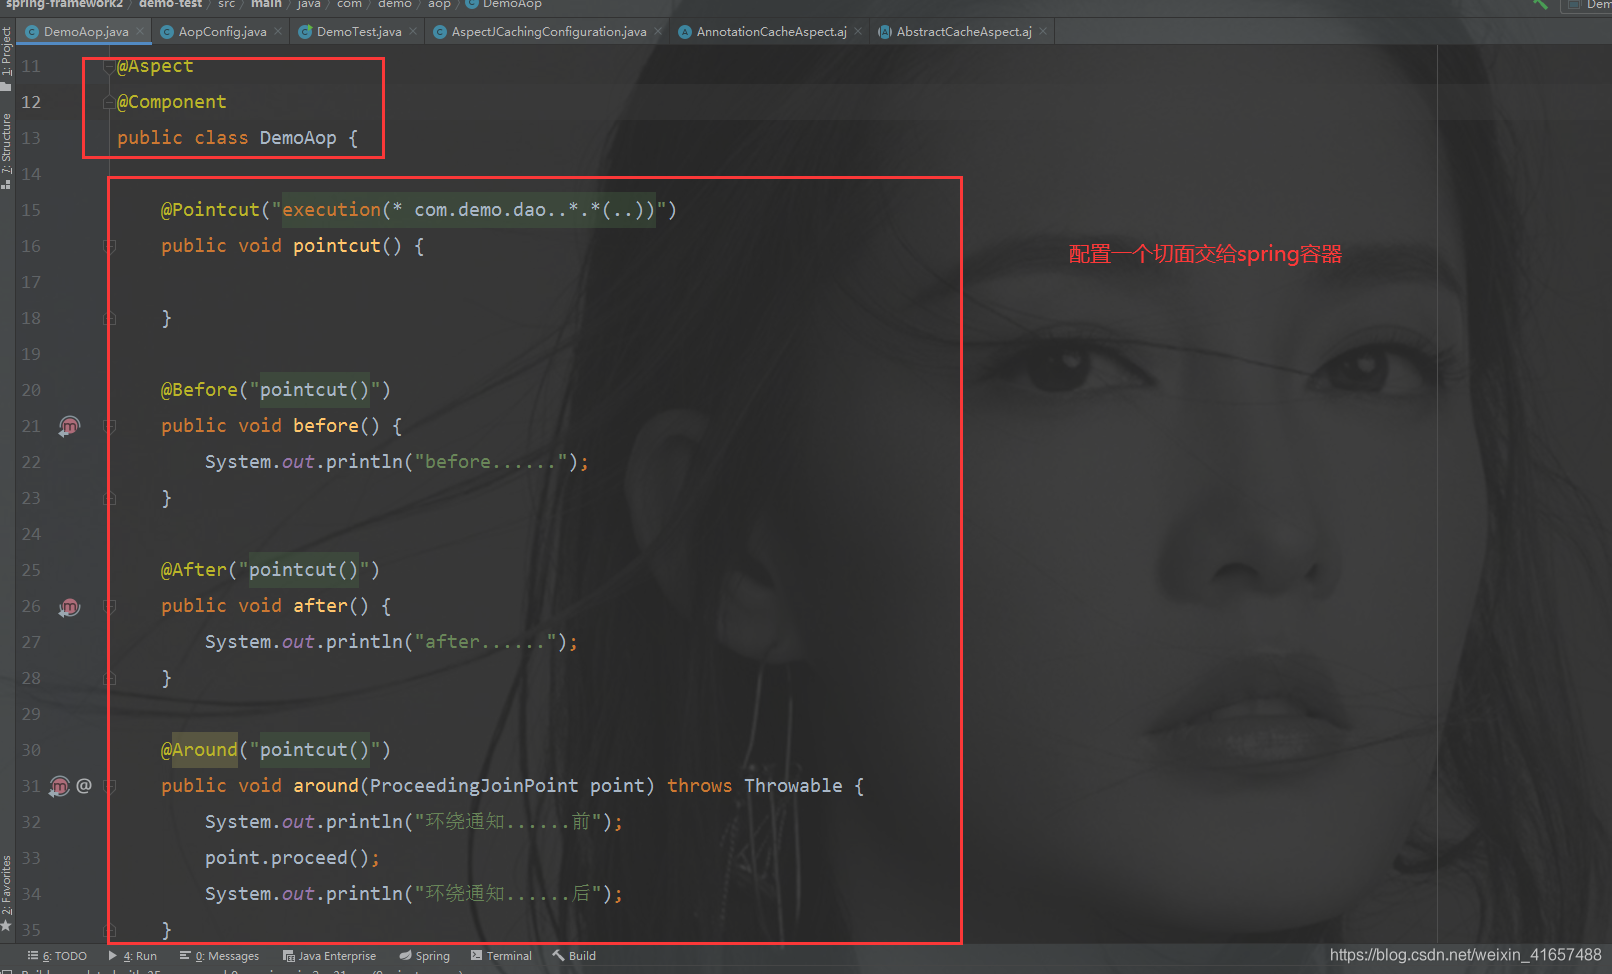The height and width of the screenshot is (974, 1612).
Task: Click the @Component annotation on line 12
Action: point(172,102)
